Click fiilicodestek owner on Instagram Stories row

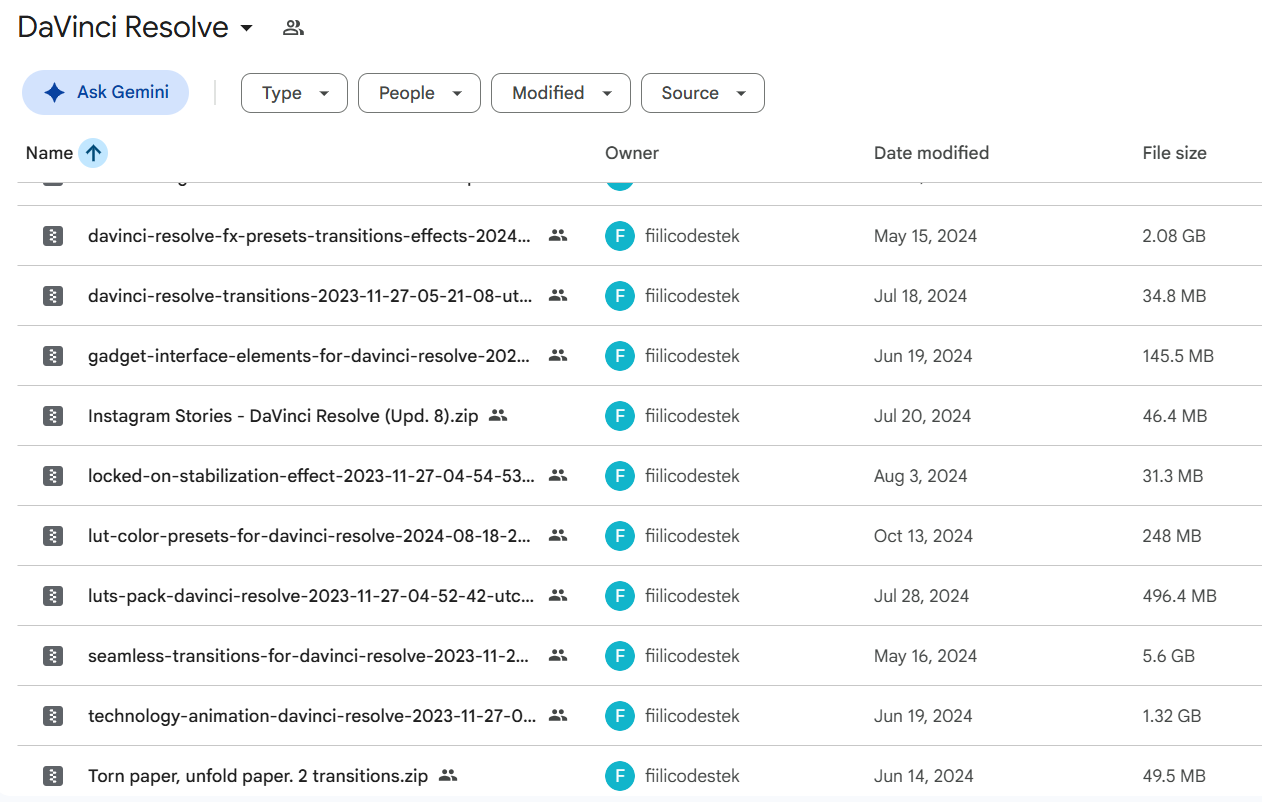point(692,416)
